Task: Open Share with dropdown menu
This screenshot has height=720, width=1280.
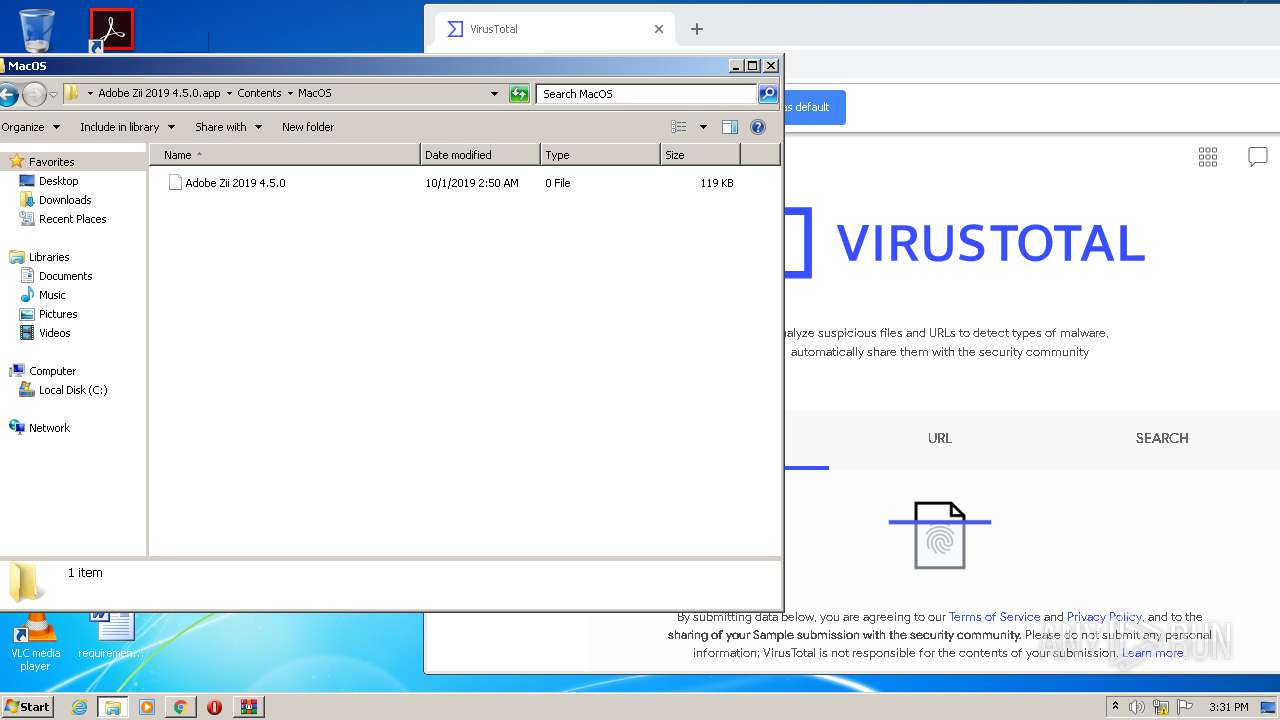Action: [x=228, y=127]
